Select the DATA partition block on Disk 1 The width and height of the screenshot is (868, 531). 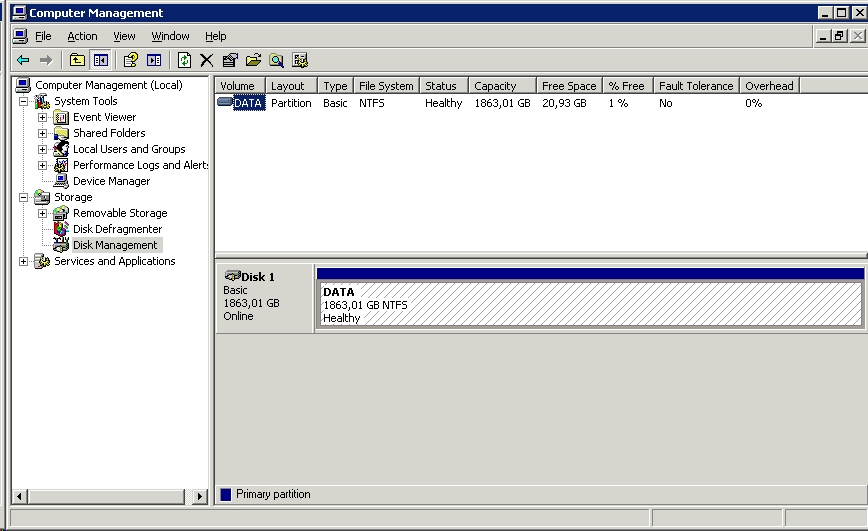[590, 304]
